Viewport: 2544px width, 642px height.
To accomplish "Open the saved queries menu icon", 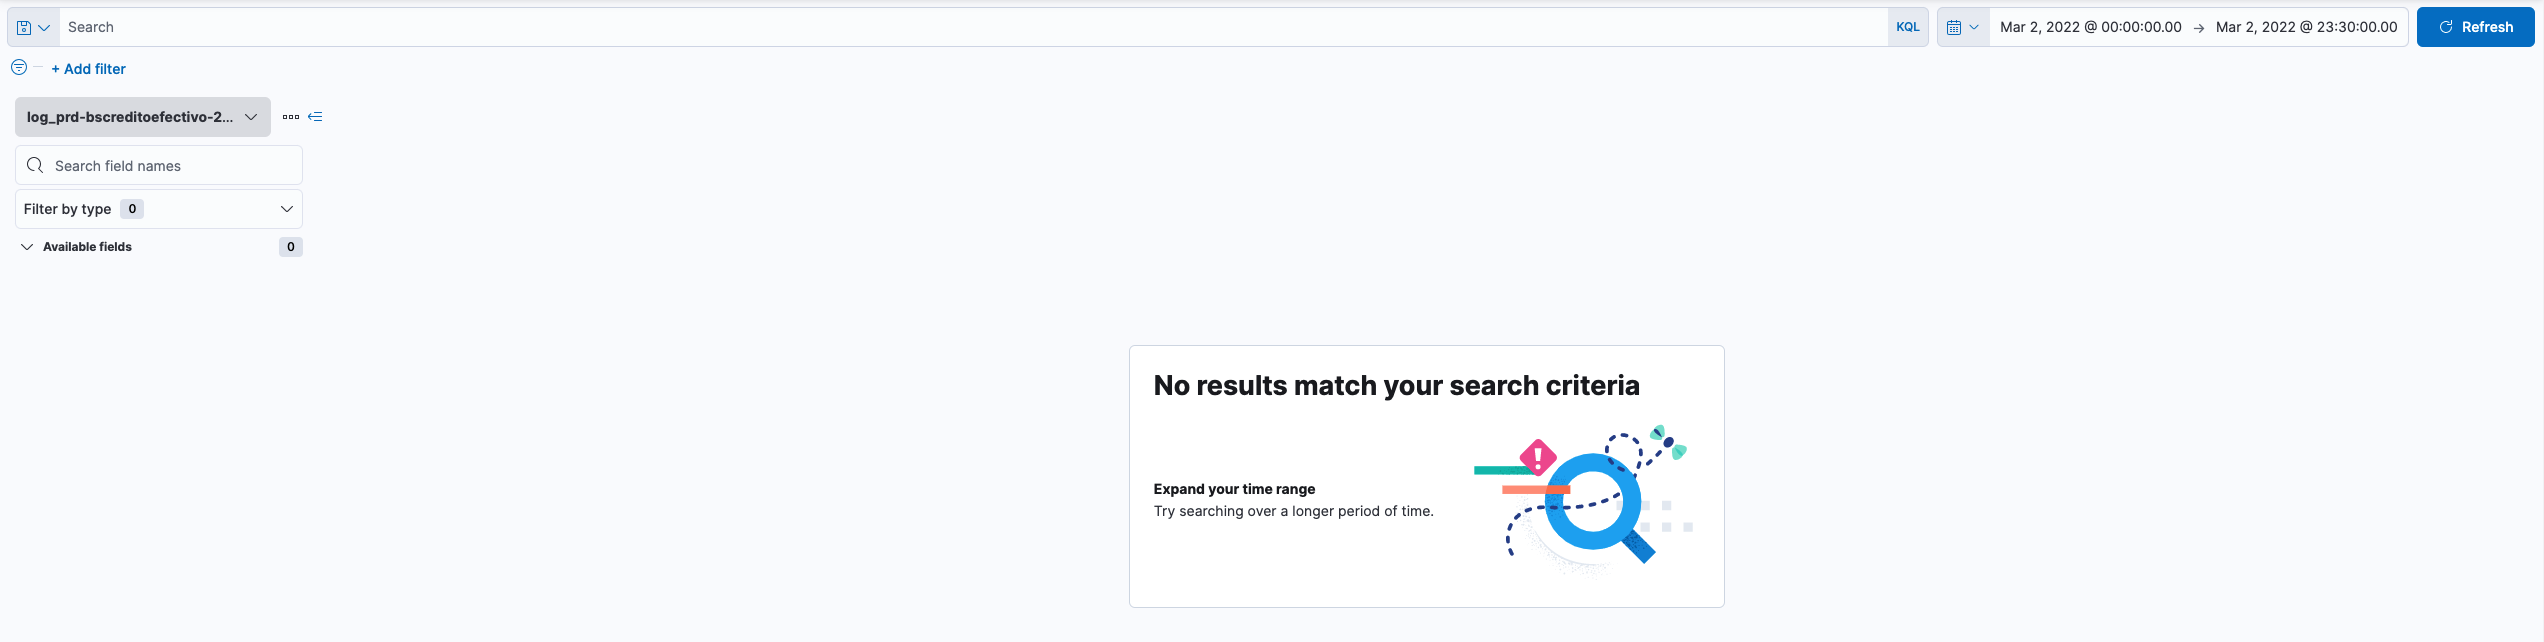I will [33, 27].
